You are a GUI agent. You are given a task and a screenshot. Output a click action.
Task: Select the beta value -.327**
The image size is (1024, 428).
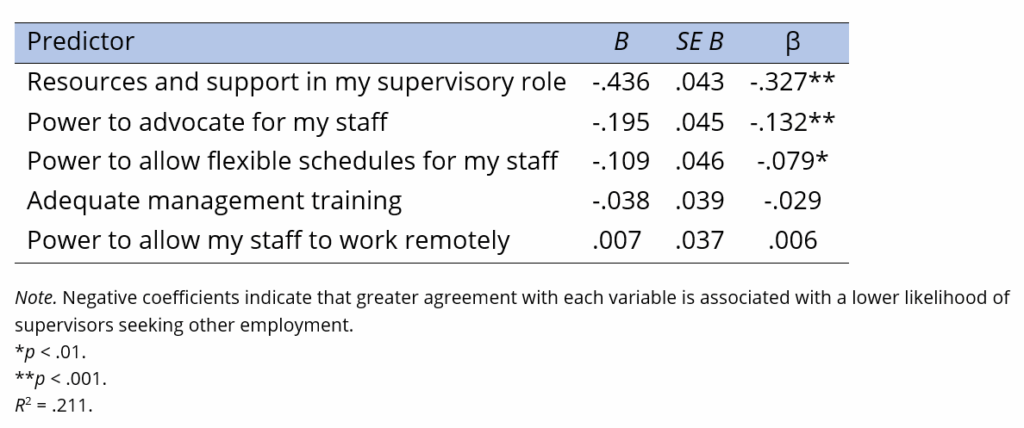click(x=793, y=82)
